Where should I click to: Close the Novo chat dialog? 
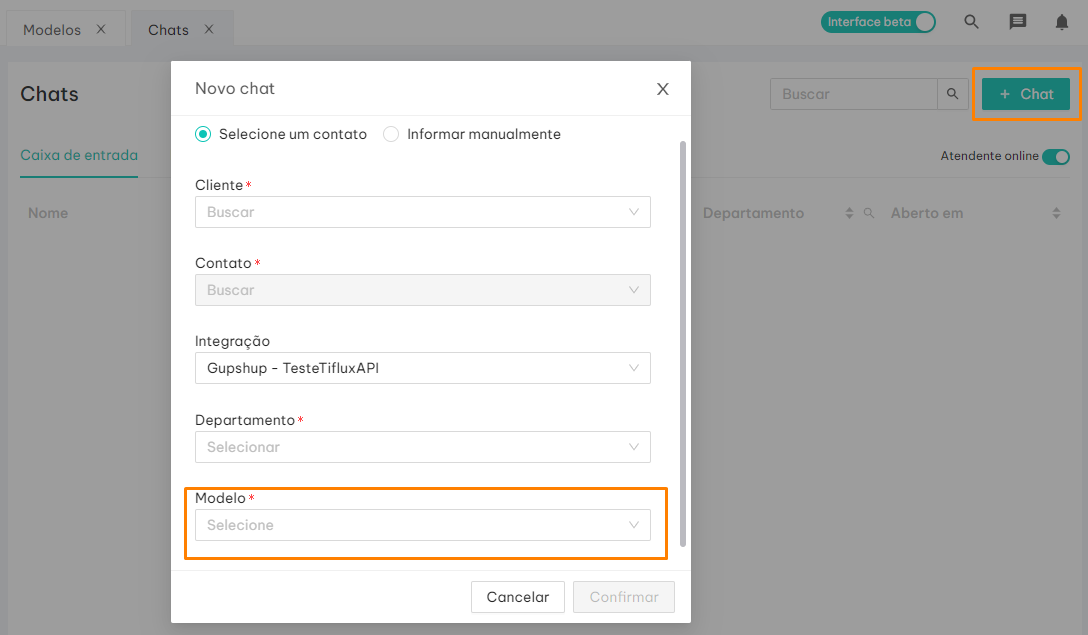663,89
